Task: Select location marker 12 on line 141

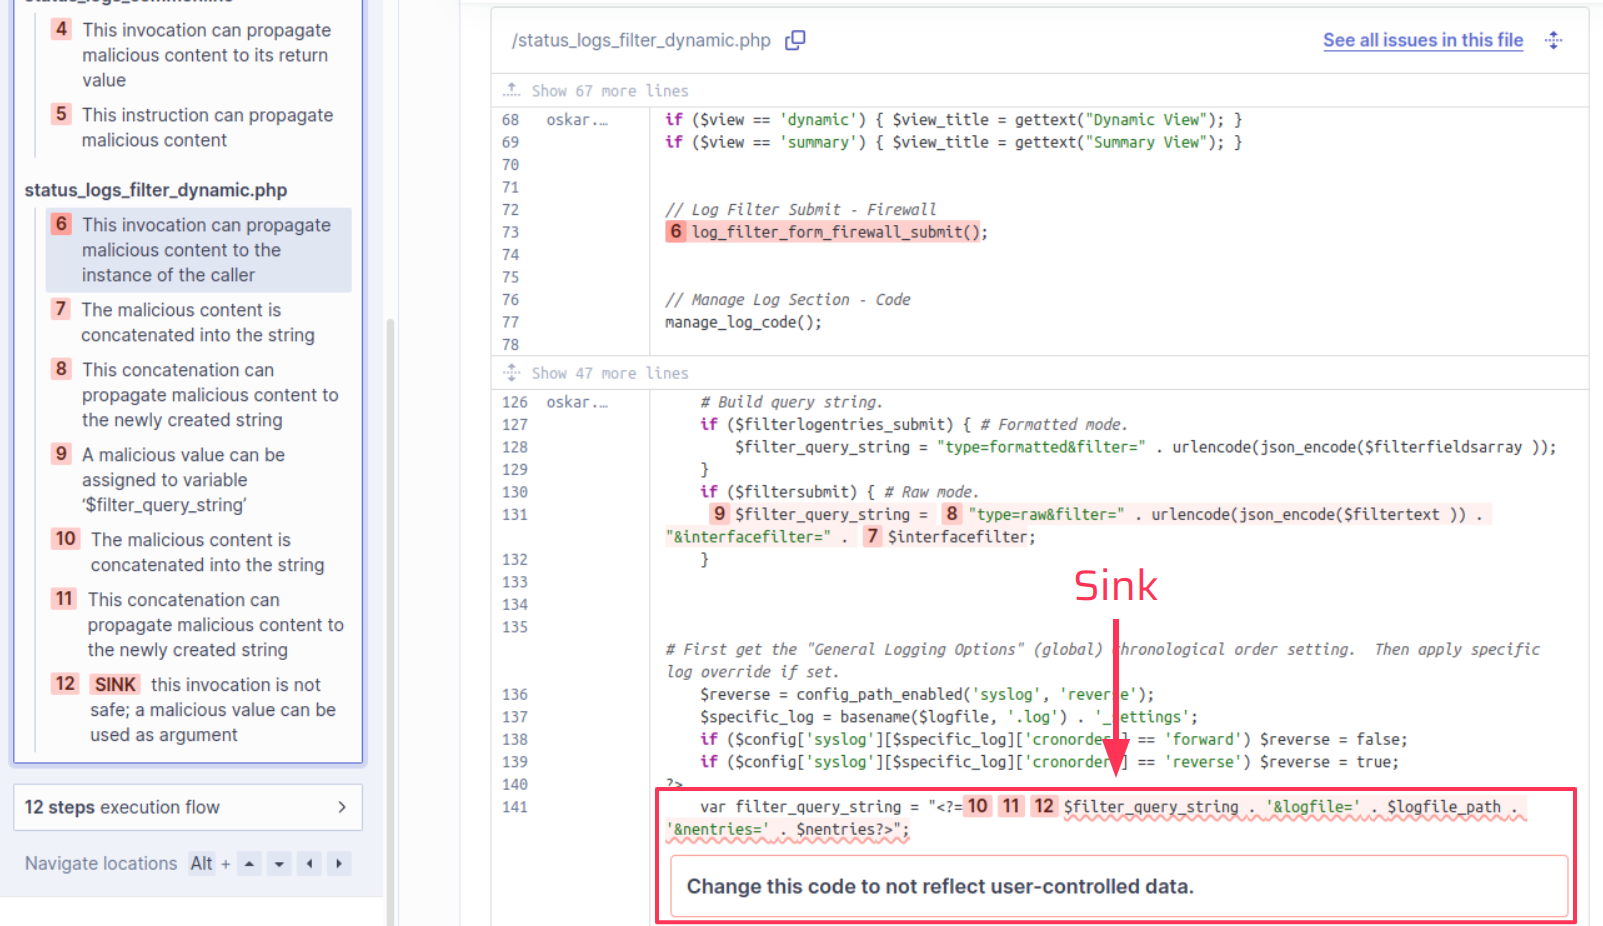Action: (1043, 807)
